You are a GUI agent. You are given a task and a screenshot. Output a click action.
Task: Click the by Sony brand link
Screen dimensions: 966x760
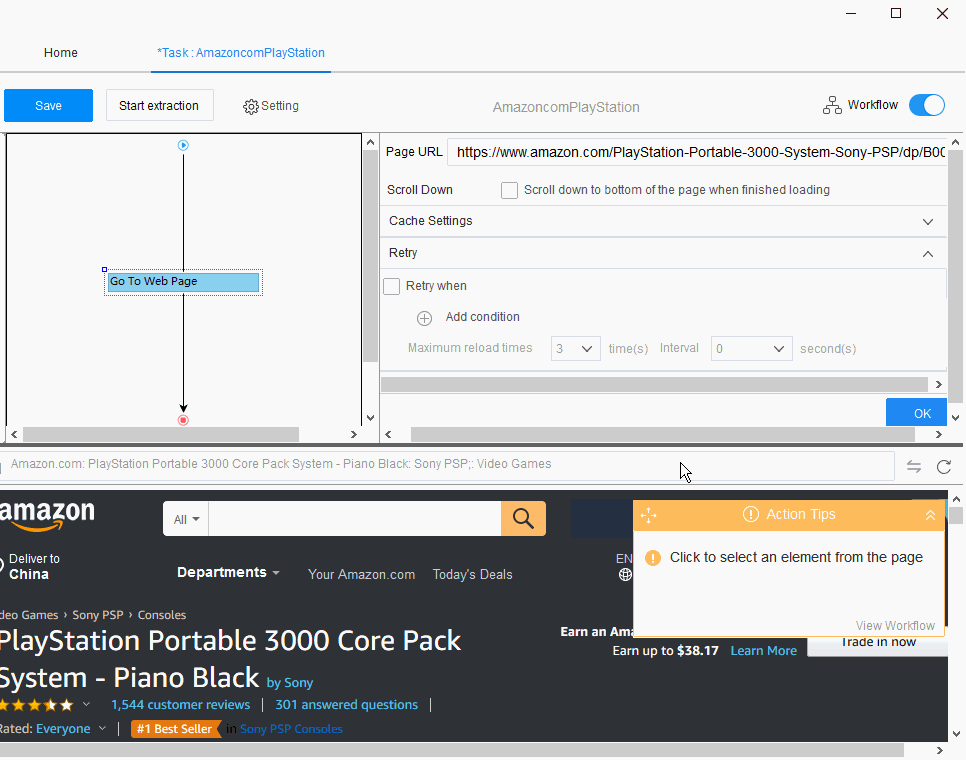point(290,682)
